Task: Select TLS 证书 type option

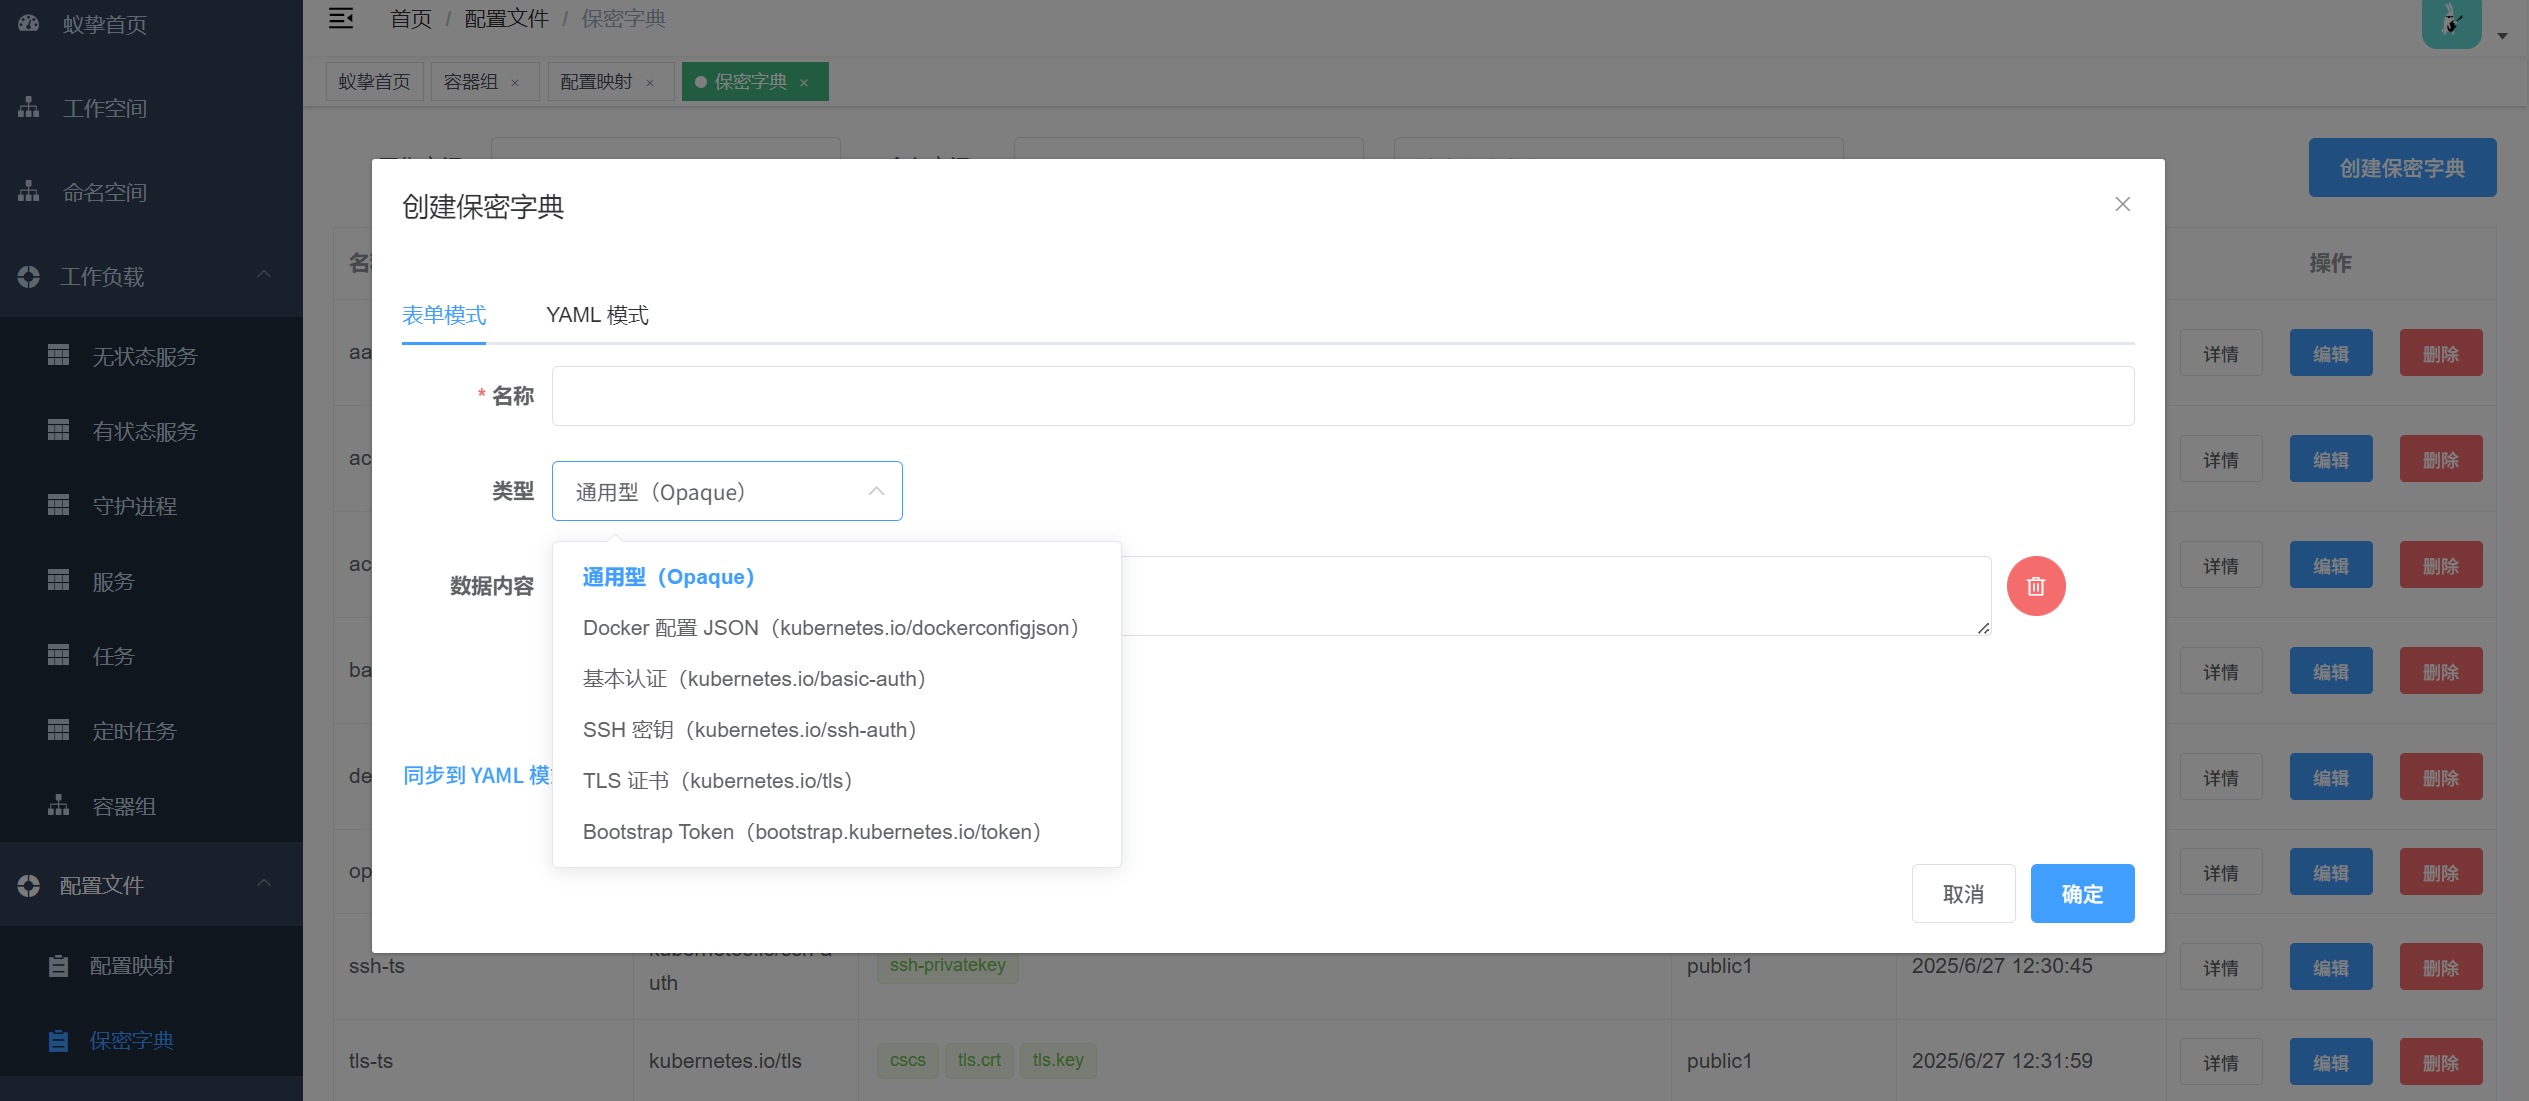Action: [717, 781]
